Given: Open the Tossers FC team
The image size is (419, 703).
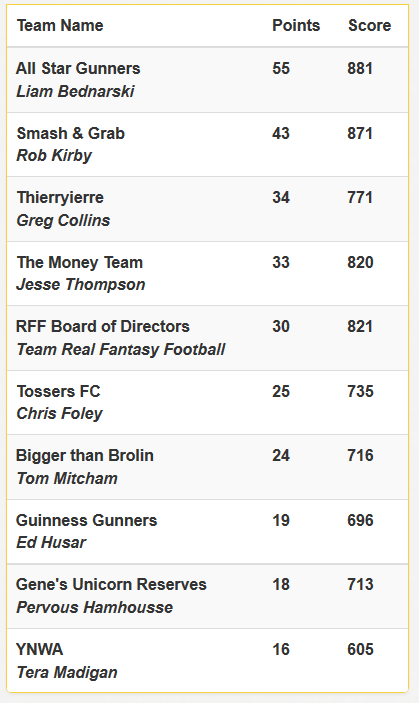Looking at the screenshot, I should tap(58, 391).
